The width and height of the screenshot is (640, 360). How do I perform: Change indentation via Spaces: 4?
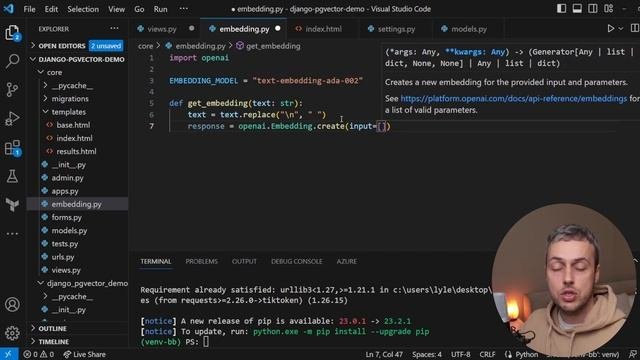click(x=427, y=354)
